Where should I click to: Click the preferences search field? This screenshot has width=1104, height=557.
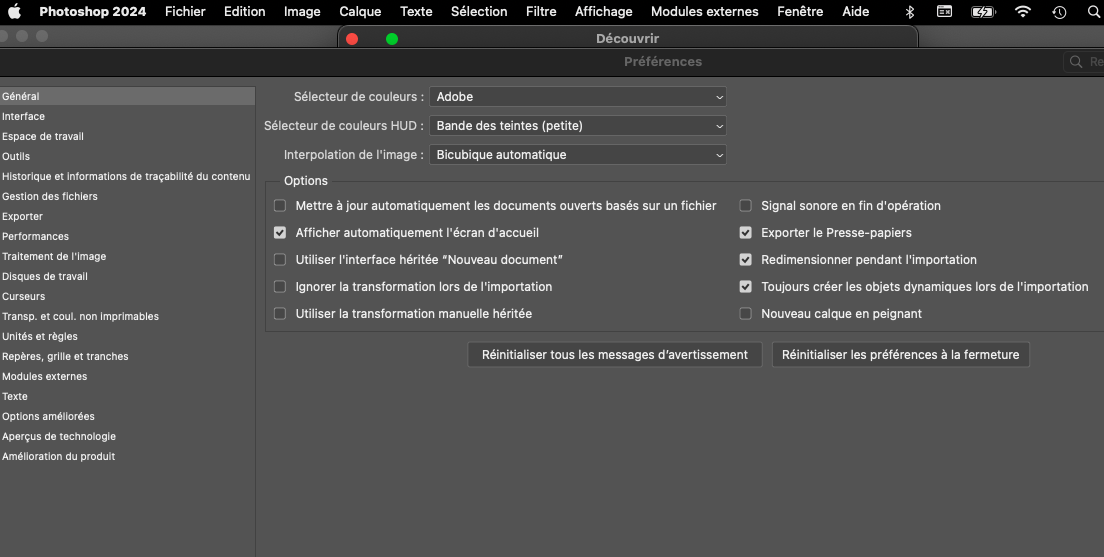(1084, 62)
